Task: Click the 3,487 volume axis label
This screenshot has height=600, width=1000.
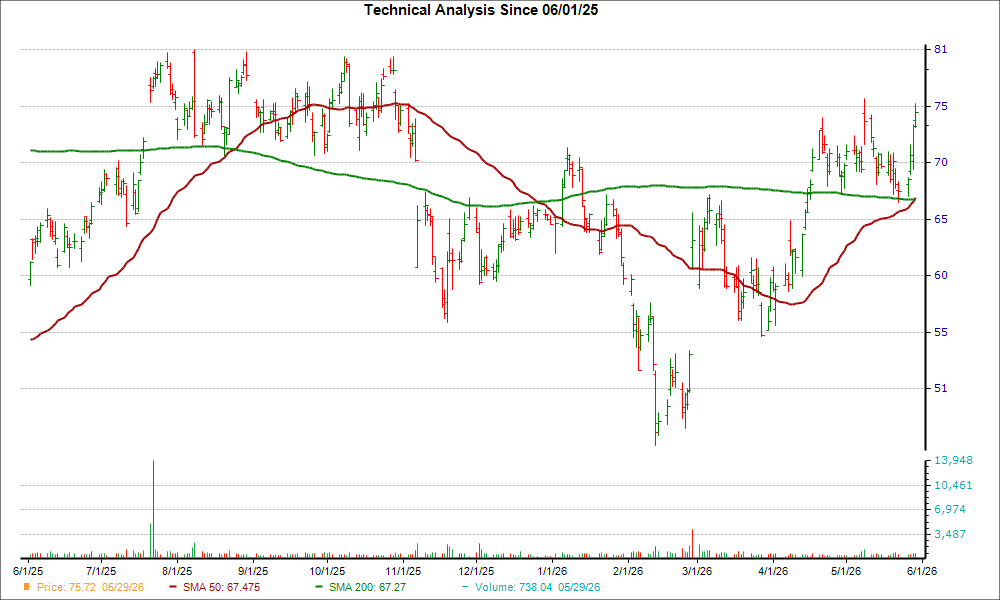Action: point(950,534)
